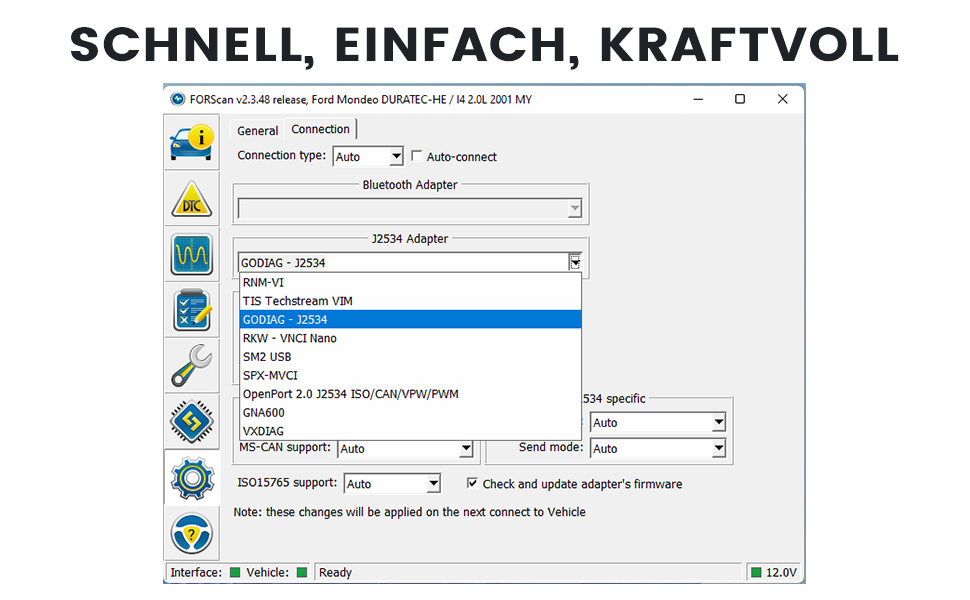
Task: Pick TIS Techstream VIM from list
Action: pyautogui.click(x=297, y=301)
